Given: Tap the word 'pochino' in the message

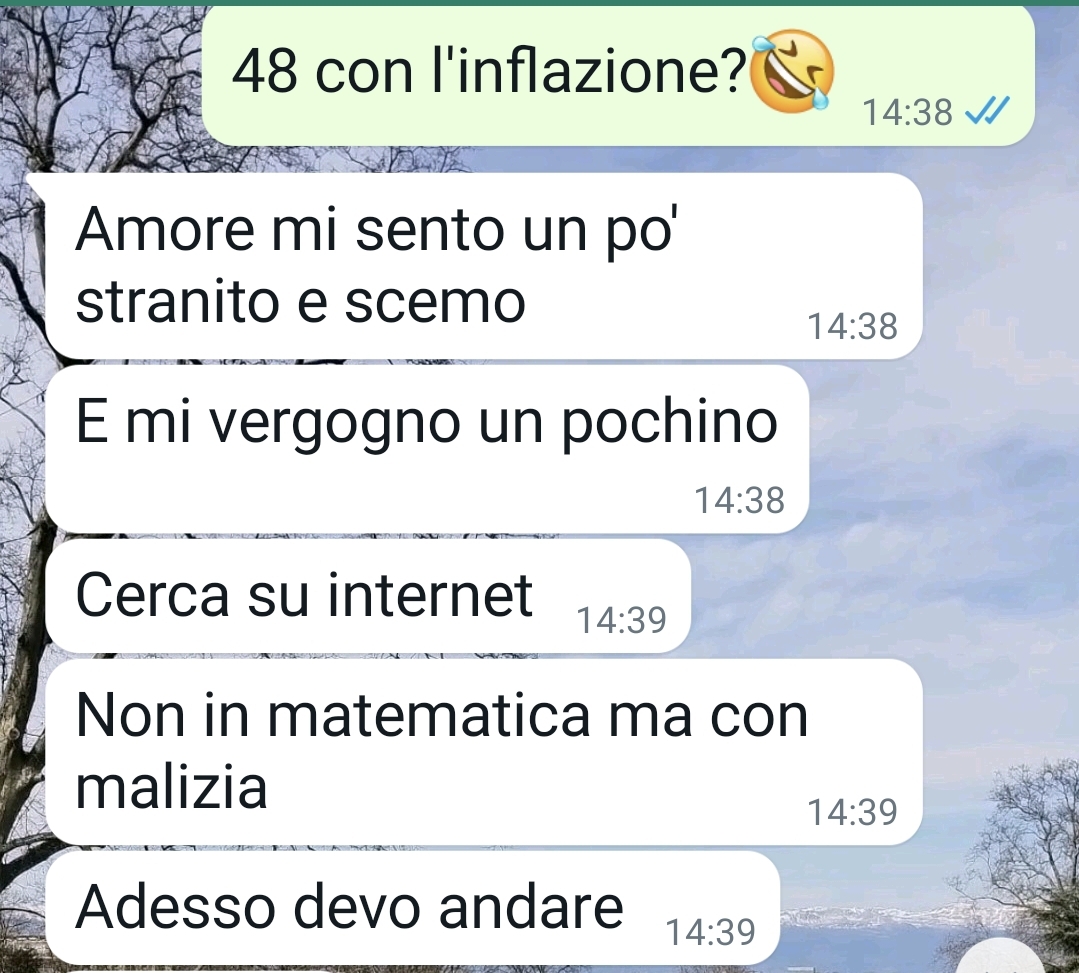Looking at the screenshot, I should 670,425.
